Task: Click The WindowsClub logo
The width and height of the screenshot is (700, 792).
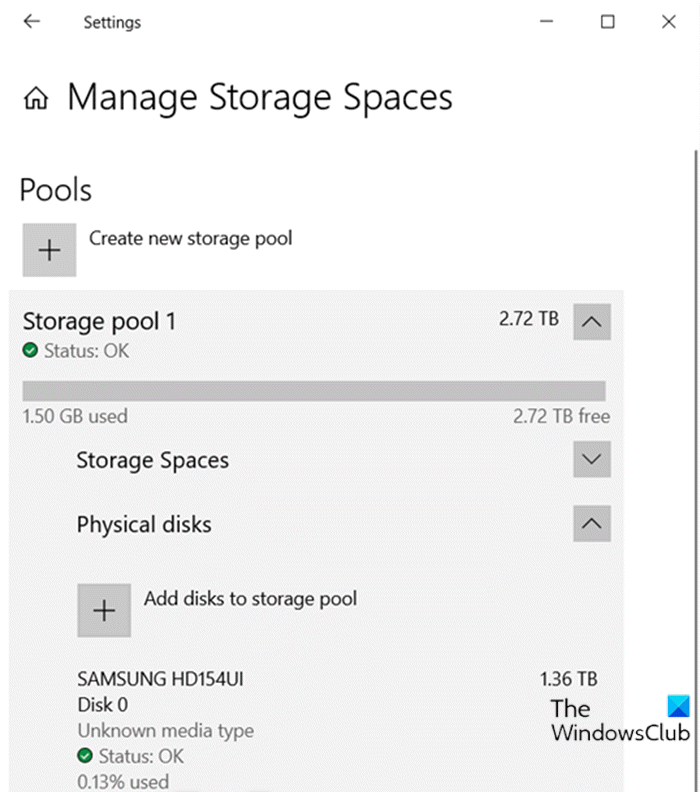Action: [x=619, y=720]
